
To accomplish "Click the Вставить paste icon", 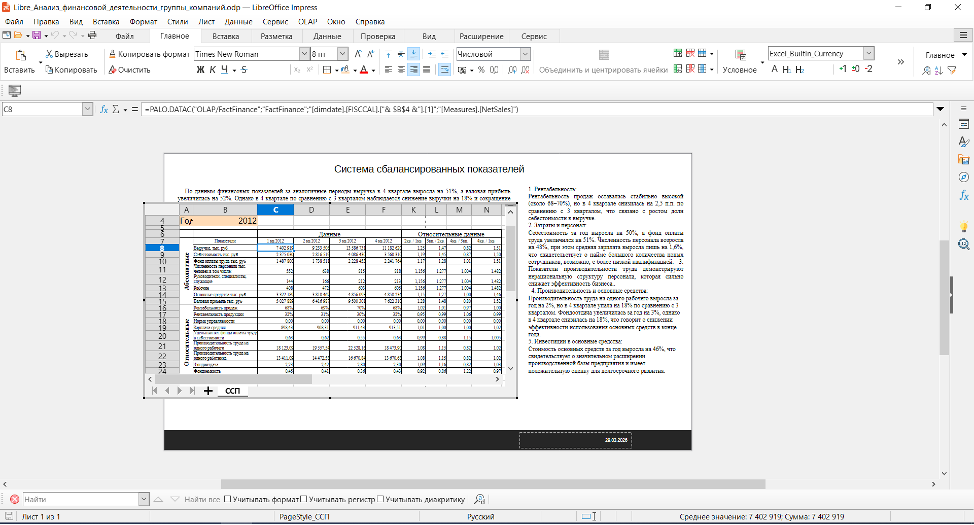I will pyautogui.click(x=20, y=55).
